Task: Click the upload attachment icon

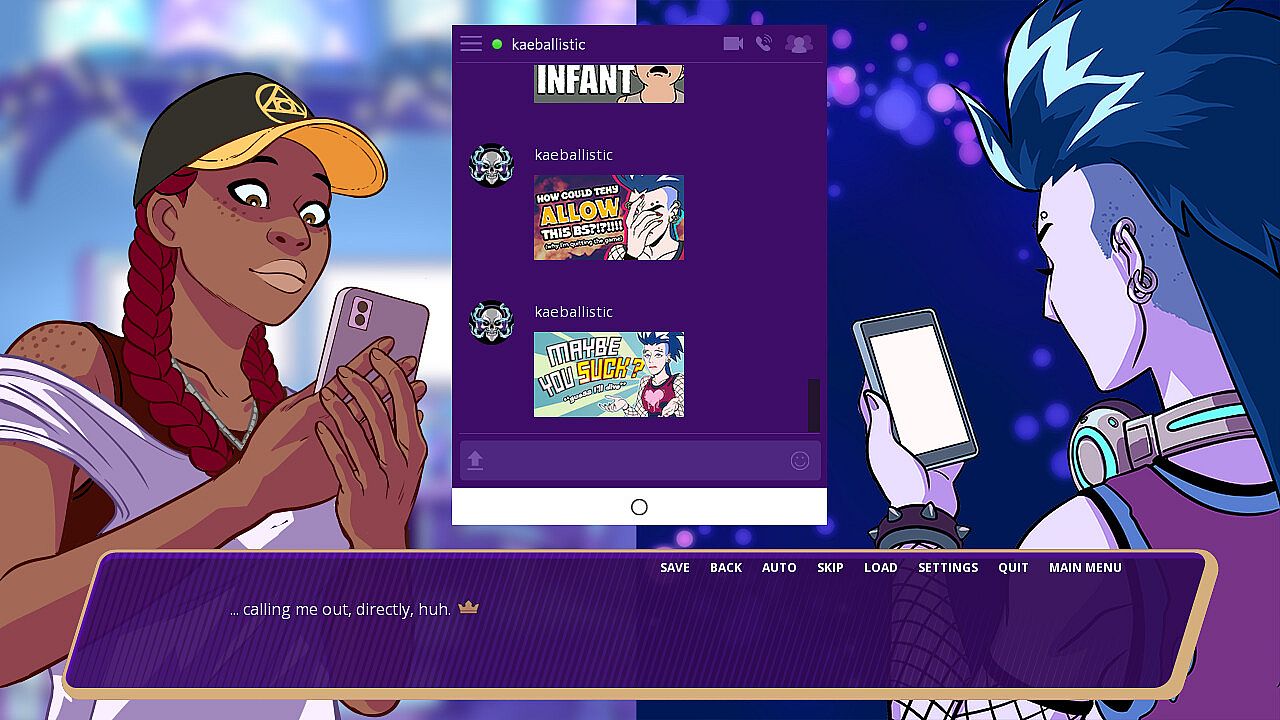Action: 475,460
